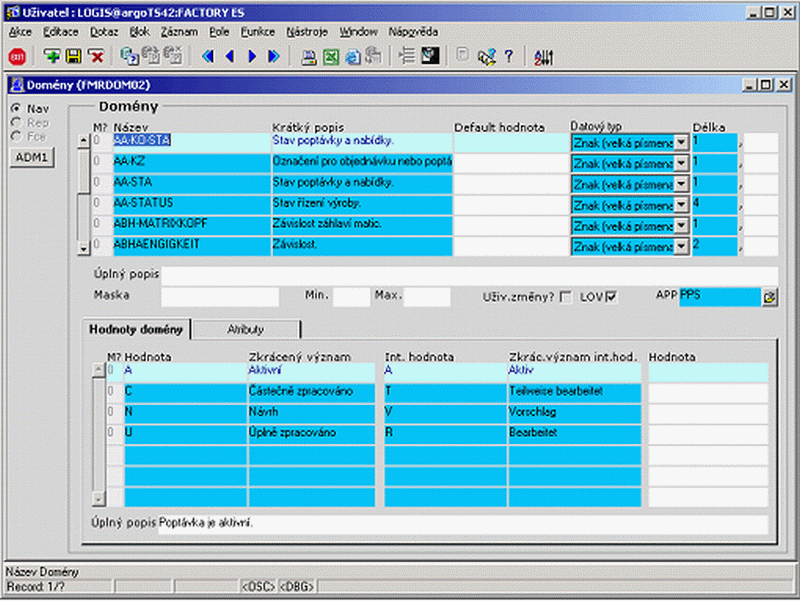Export to Excel using green spreadsheet icon

330,57
